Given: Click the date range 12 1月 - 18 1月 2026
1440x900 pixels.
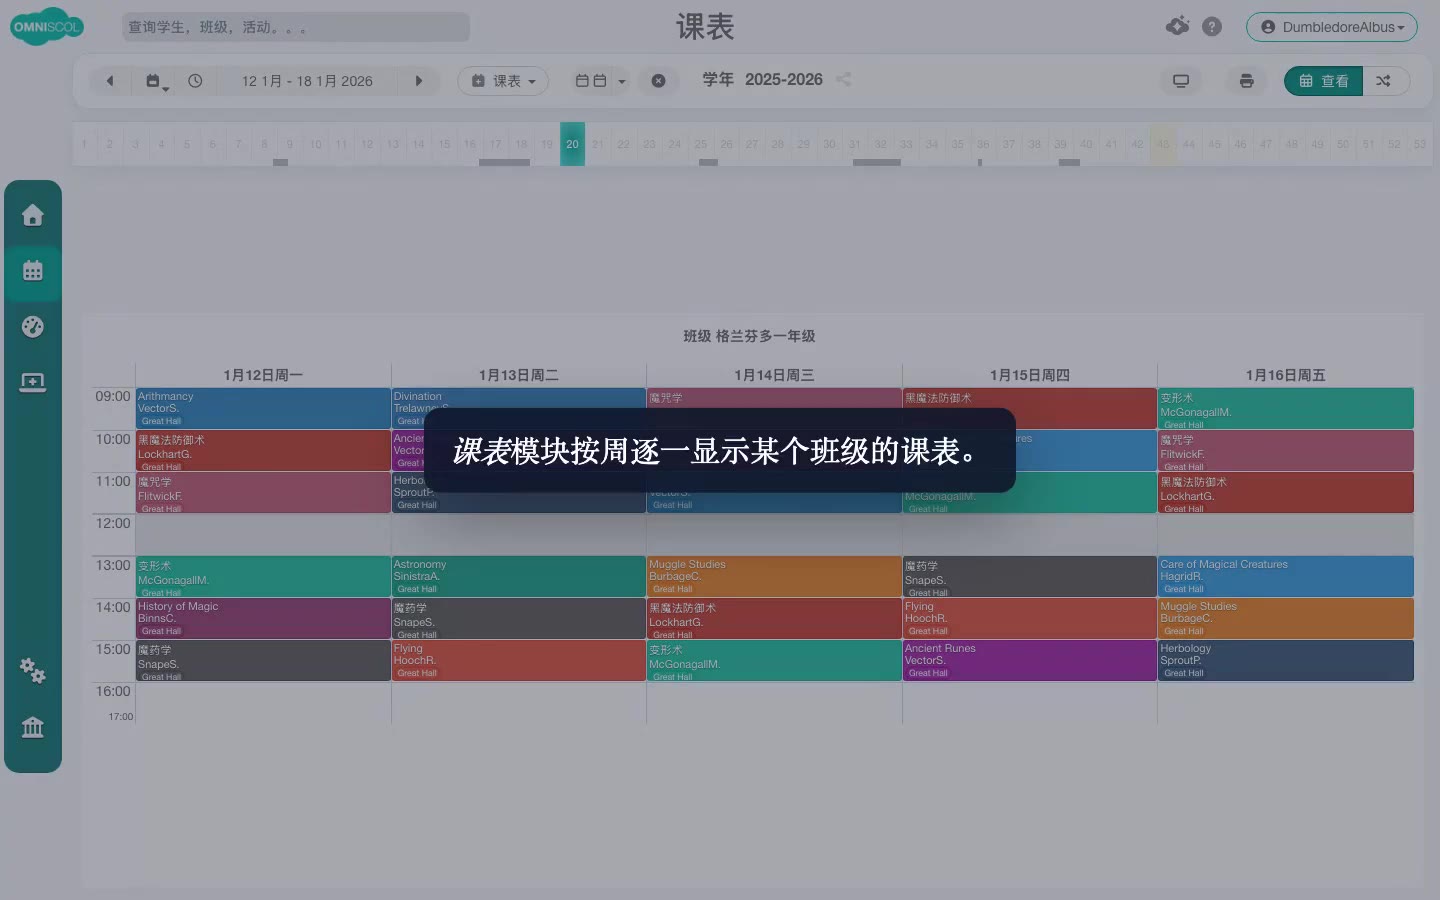Looking at the screenshot, I should [x=307, y=81].
